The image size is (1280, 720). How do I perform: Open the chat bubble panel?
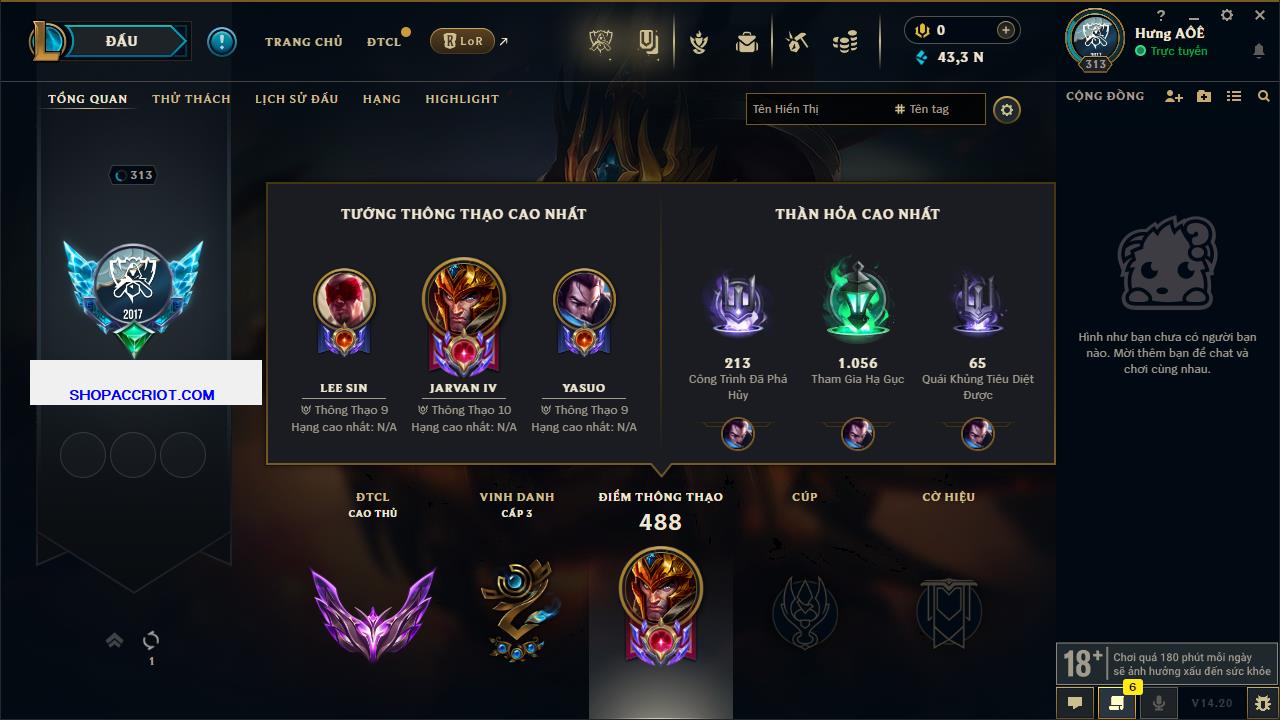[1075, 703]
